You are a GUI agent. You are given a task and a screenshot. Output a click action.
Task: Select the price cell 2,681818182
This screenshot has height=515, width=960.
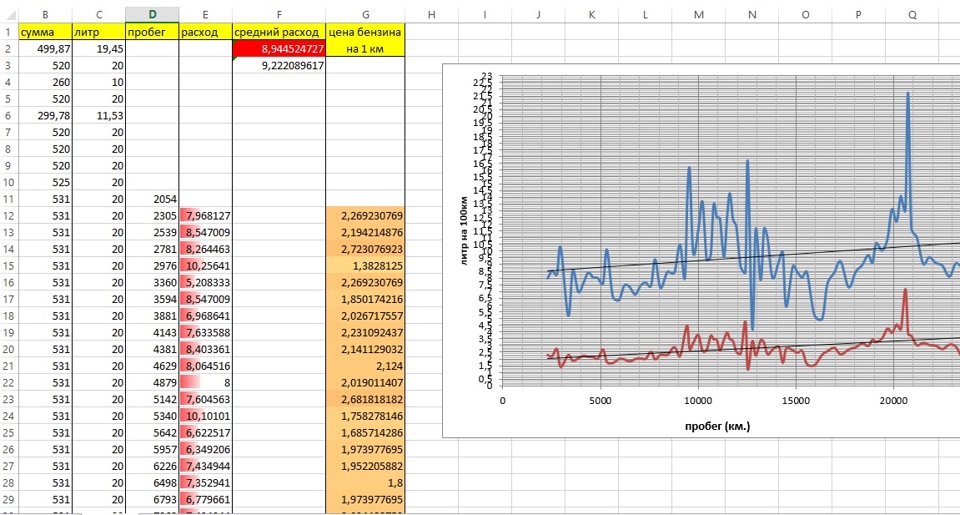(x=366, y=399)
